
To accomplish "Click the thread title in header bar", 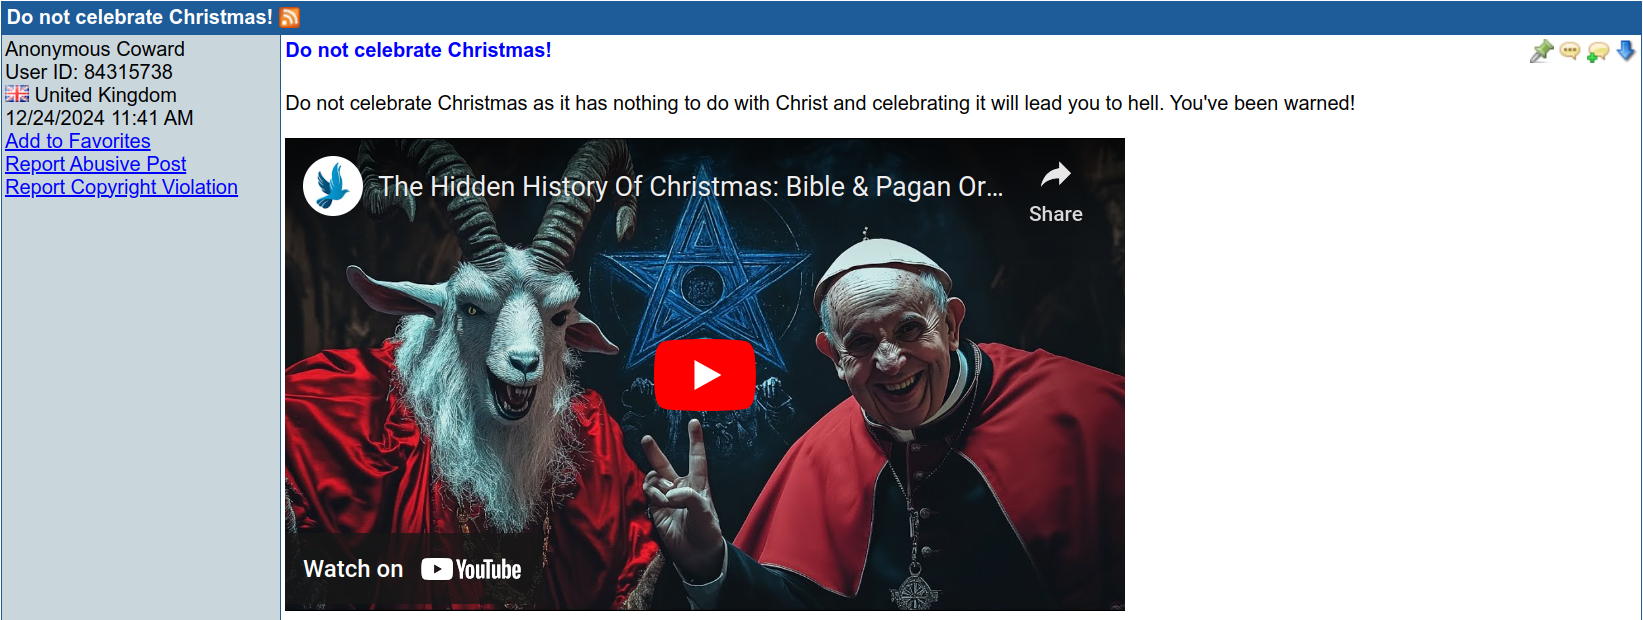I will point(140,17).
